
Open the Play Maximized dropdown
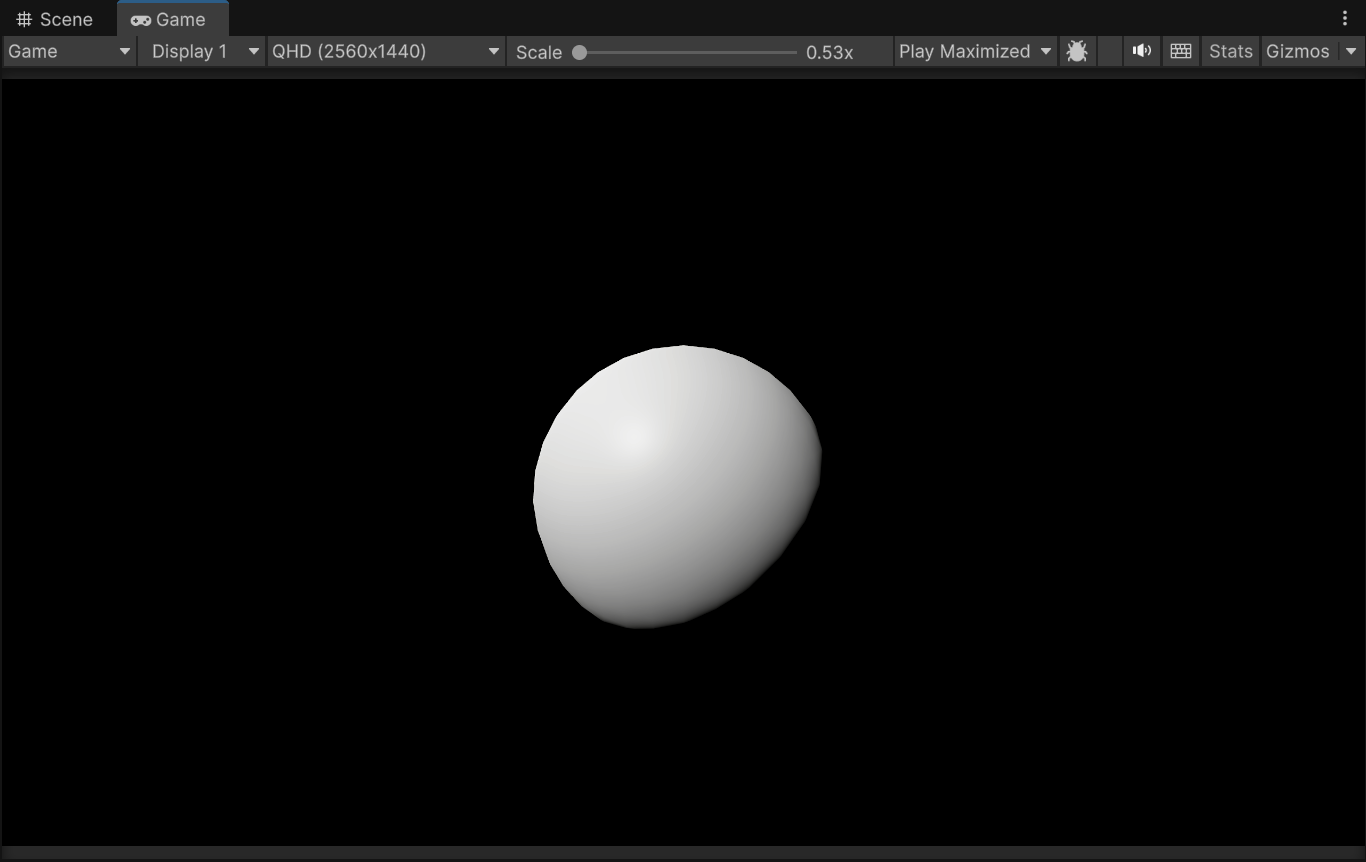pyautogui.click(x=974, y=51)
